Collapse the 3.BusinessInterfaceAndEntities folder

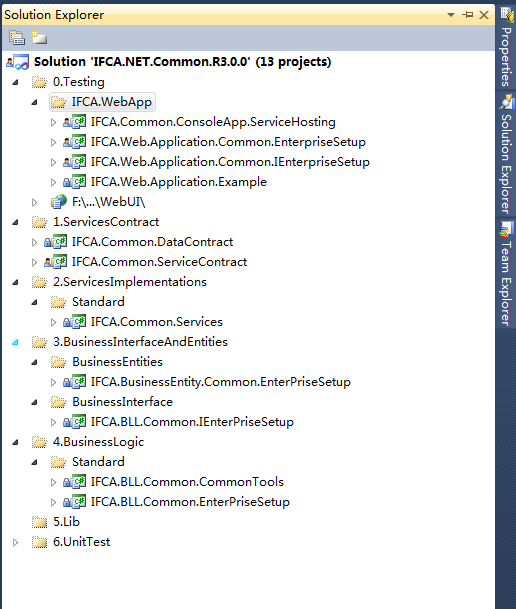[x=15, y=342]
